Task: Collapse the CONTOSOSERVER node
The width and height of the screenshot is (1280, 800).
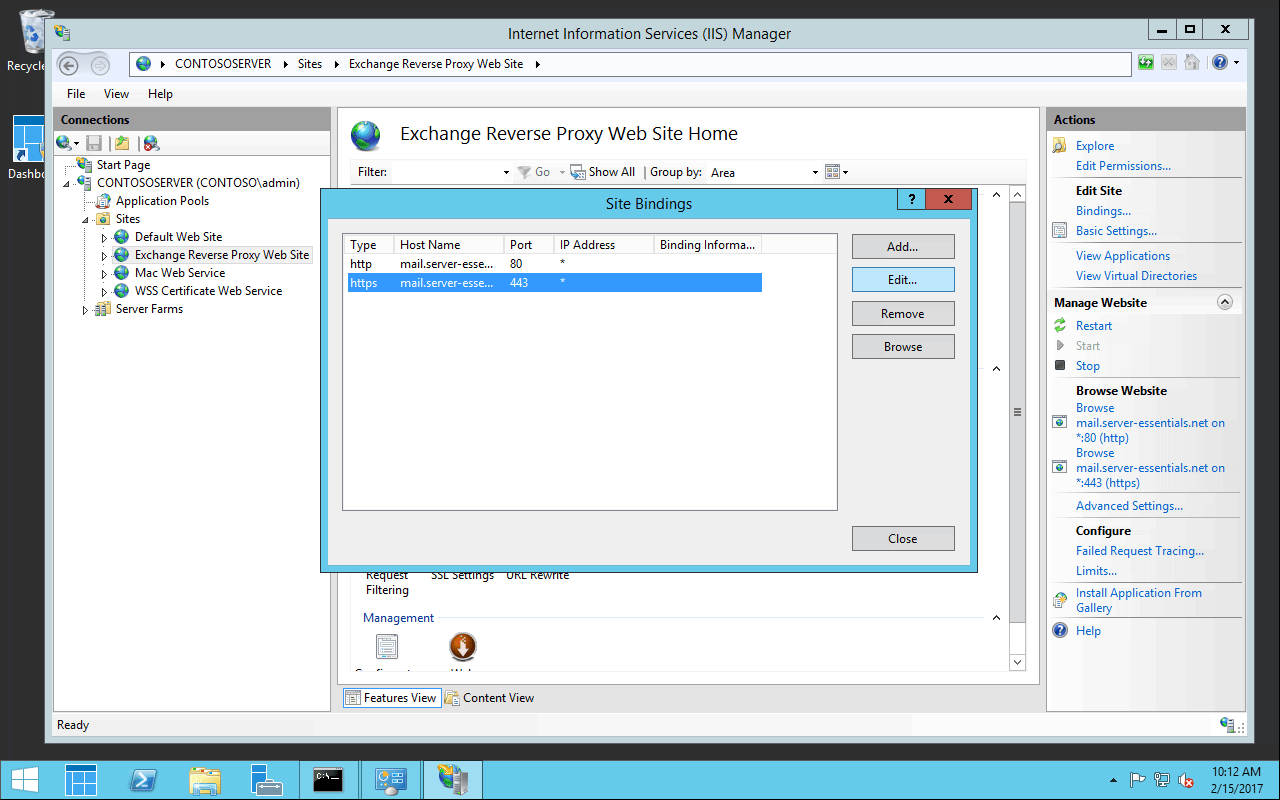Action: pos(67,184)
